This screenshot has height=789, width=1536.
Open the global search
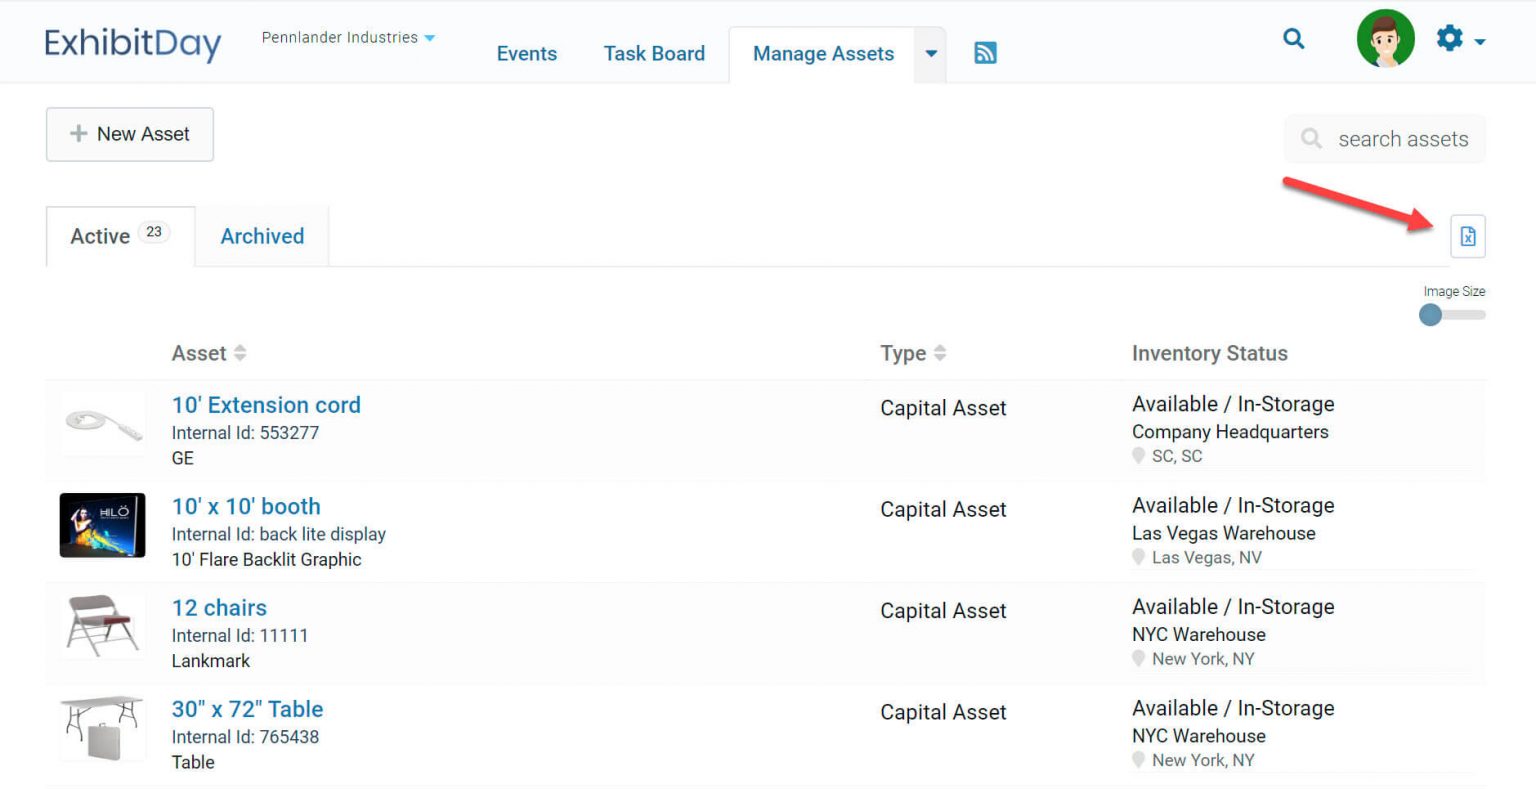point(1293,38)
